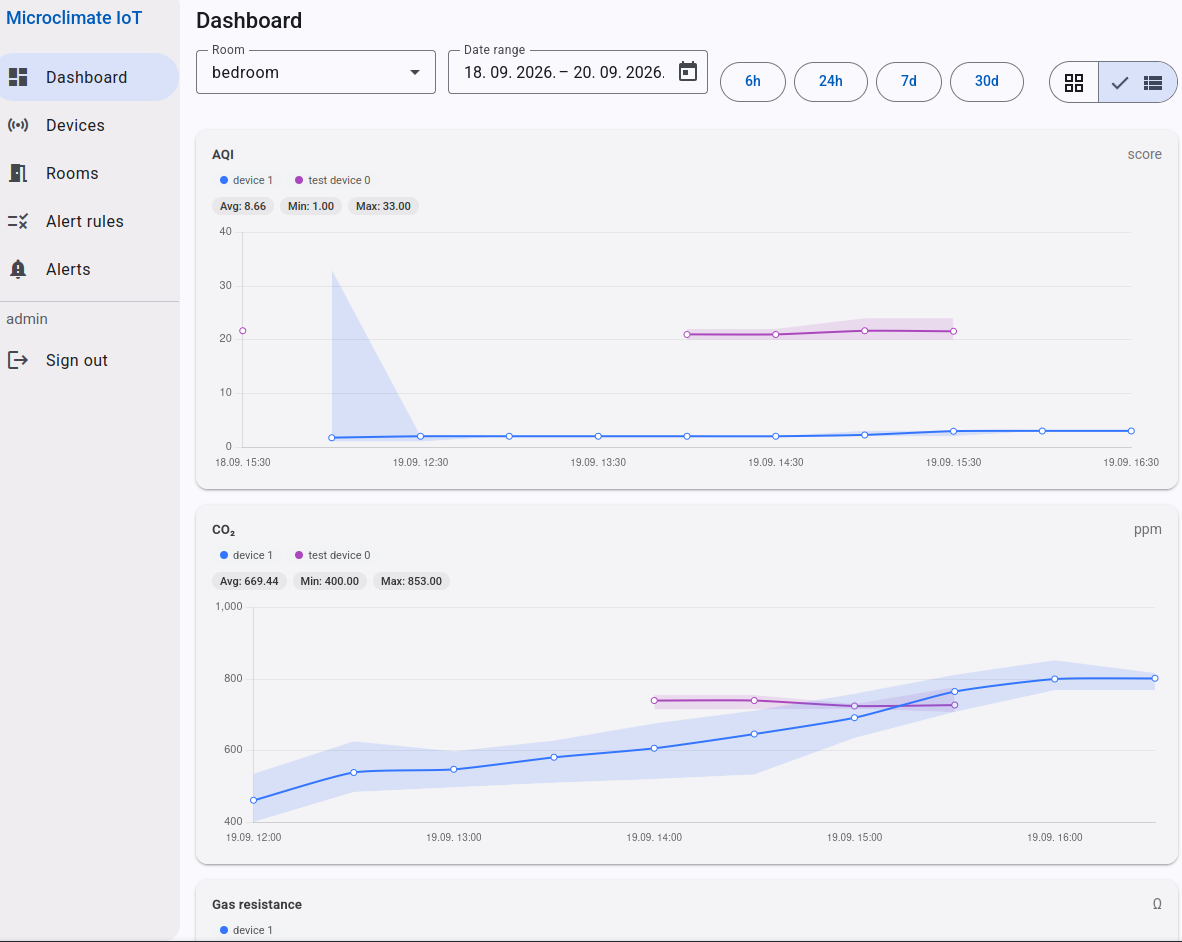
Task: Click CO₂ axis label 19.09. 15:00
Action: (854, 837)
